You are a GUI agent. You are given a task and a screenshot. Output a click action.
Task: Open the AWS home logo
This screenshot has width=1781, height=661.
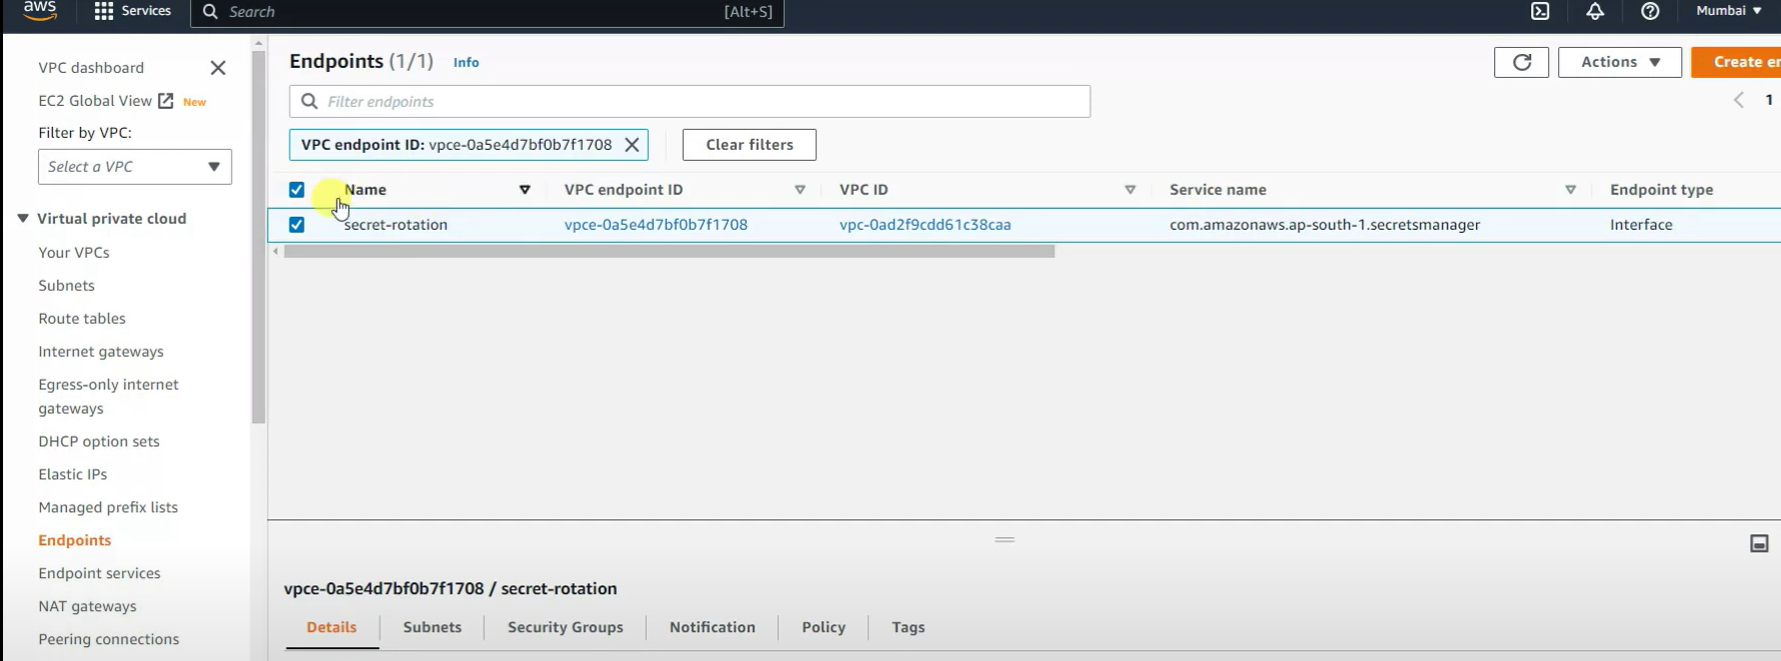tap(40, 11)
